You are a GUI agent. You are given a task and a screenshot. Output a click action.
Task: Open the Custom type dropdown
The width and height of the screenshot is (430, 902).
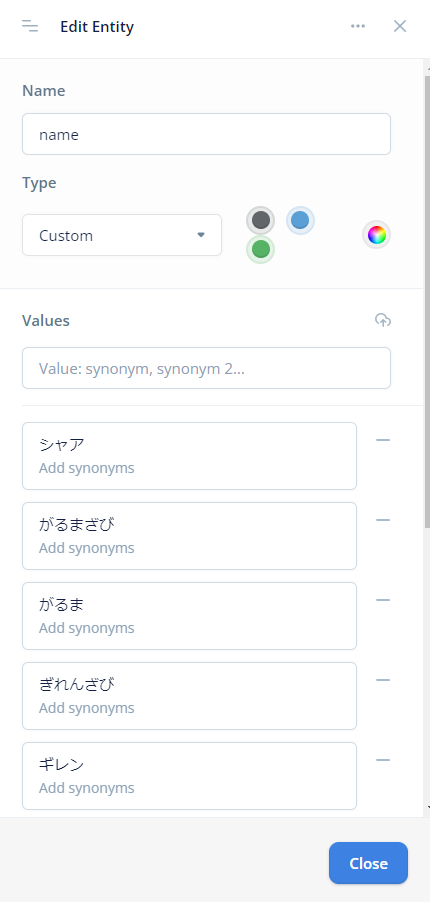[x=122, y=235]
